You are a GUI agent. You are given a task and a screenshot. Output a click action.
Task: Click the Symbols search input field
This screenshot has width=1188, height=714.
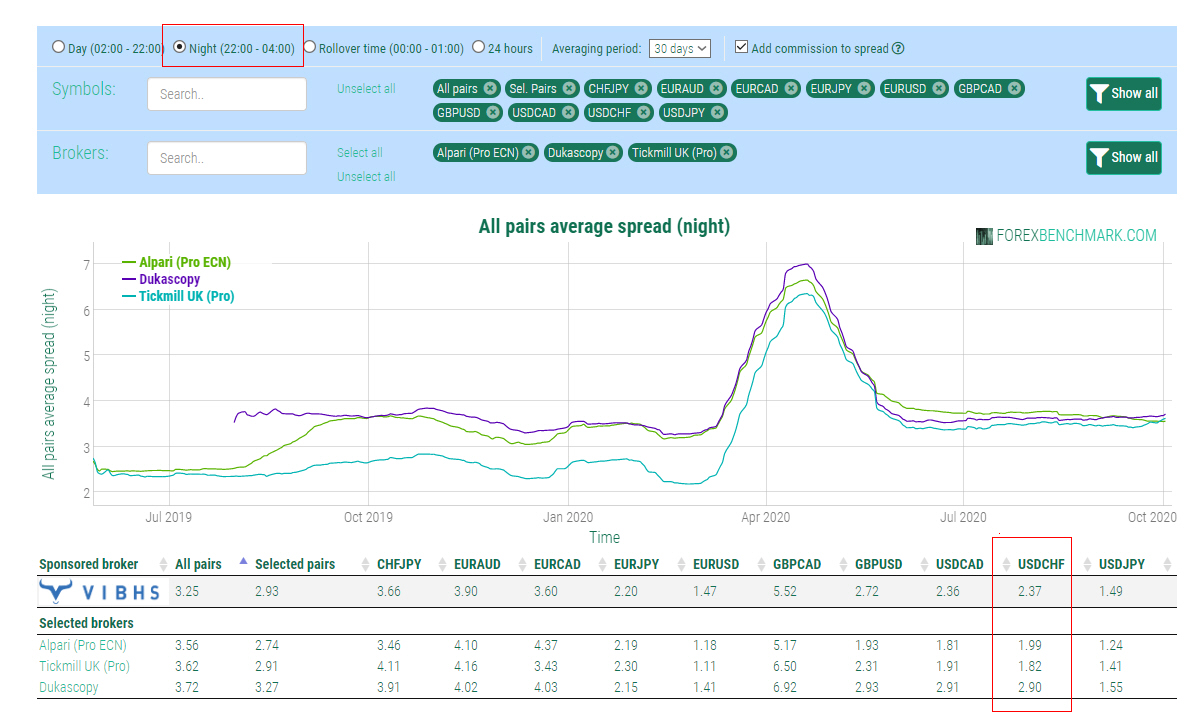(227, 94)
